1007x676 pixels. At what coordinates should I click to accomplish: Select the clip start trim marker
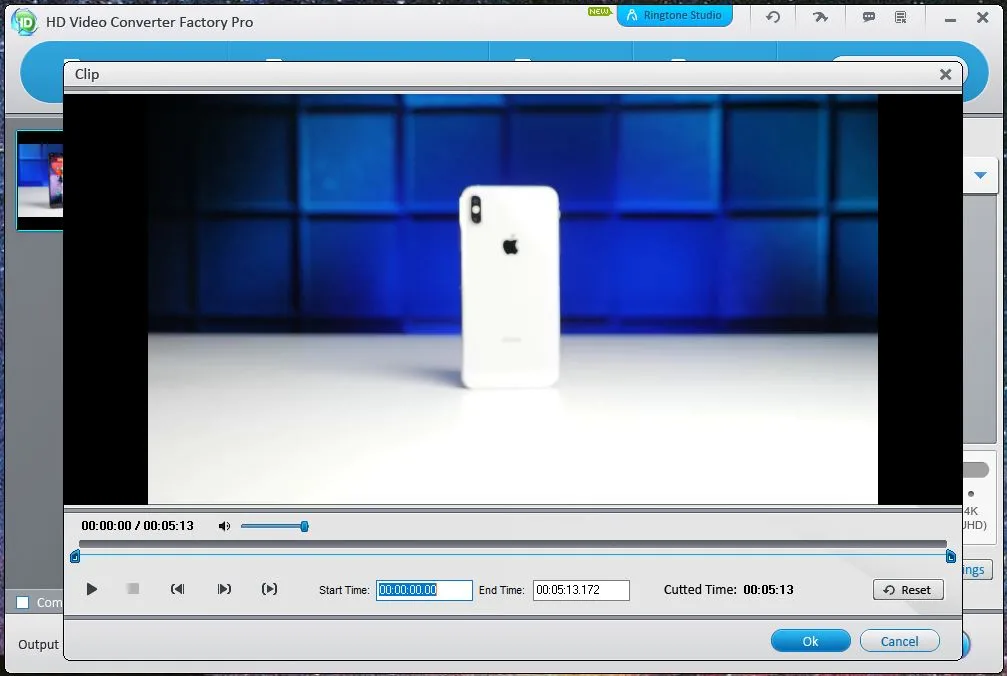pos(74,556)
